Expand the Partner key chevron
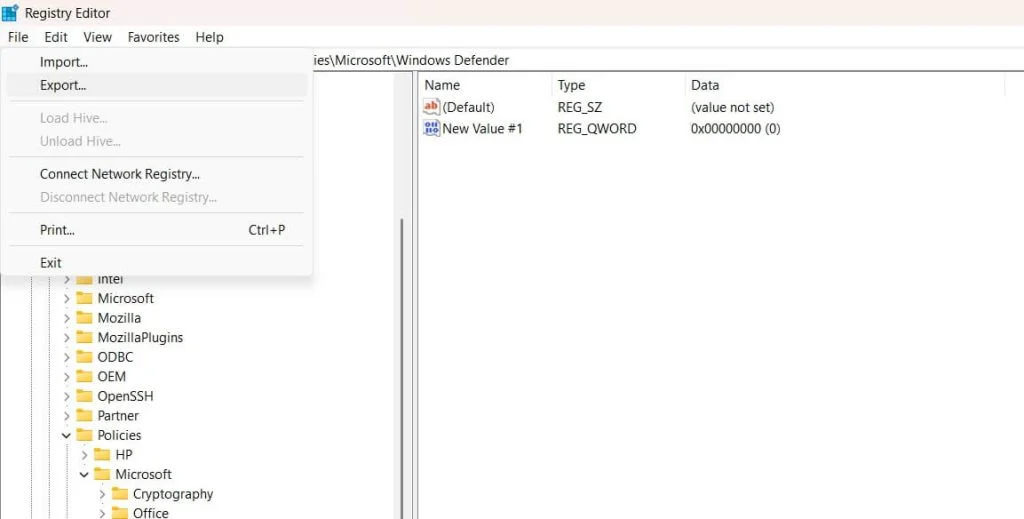Screen dimensions: 1024x519 pos(67,416)
